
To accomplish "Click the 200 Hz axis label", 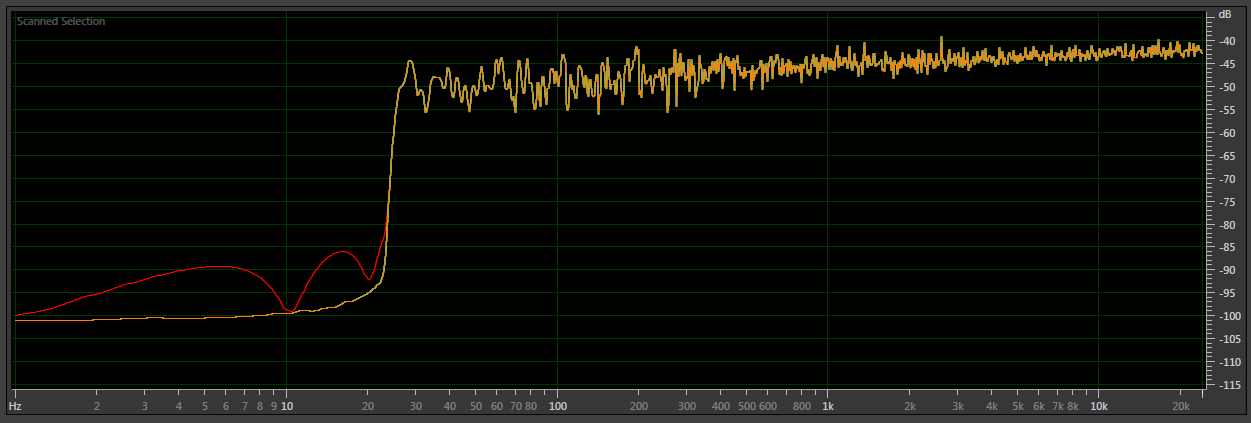I will (639, 407).
